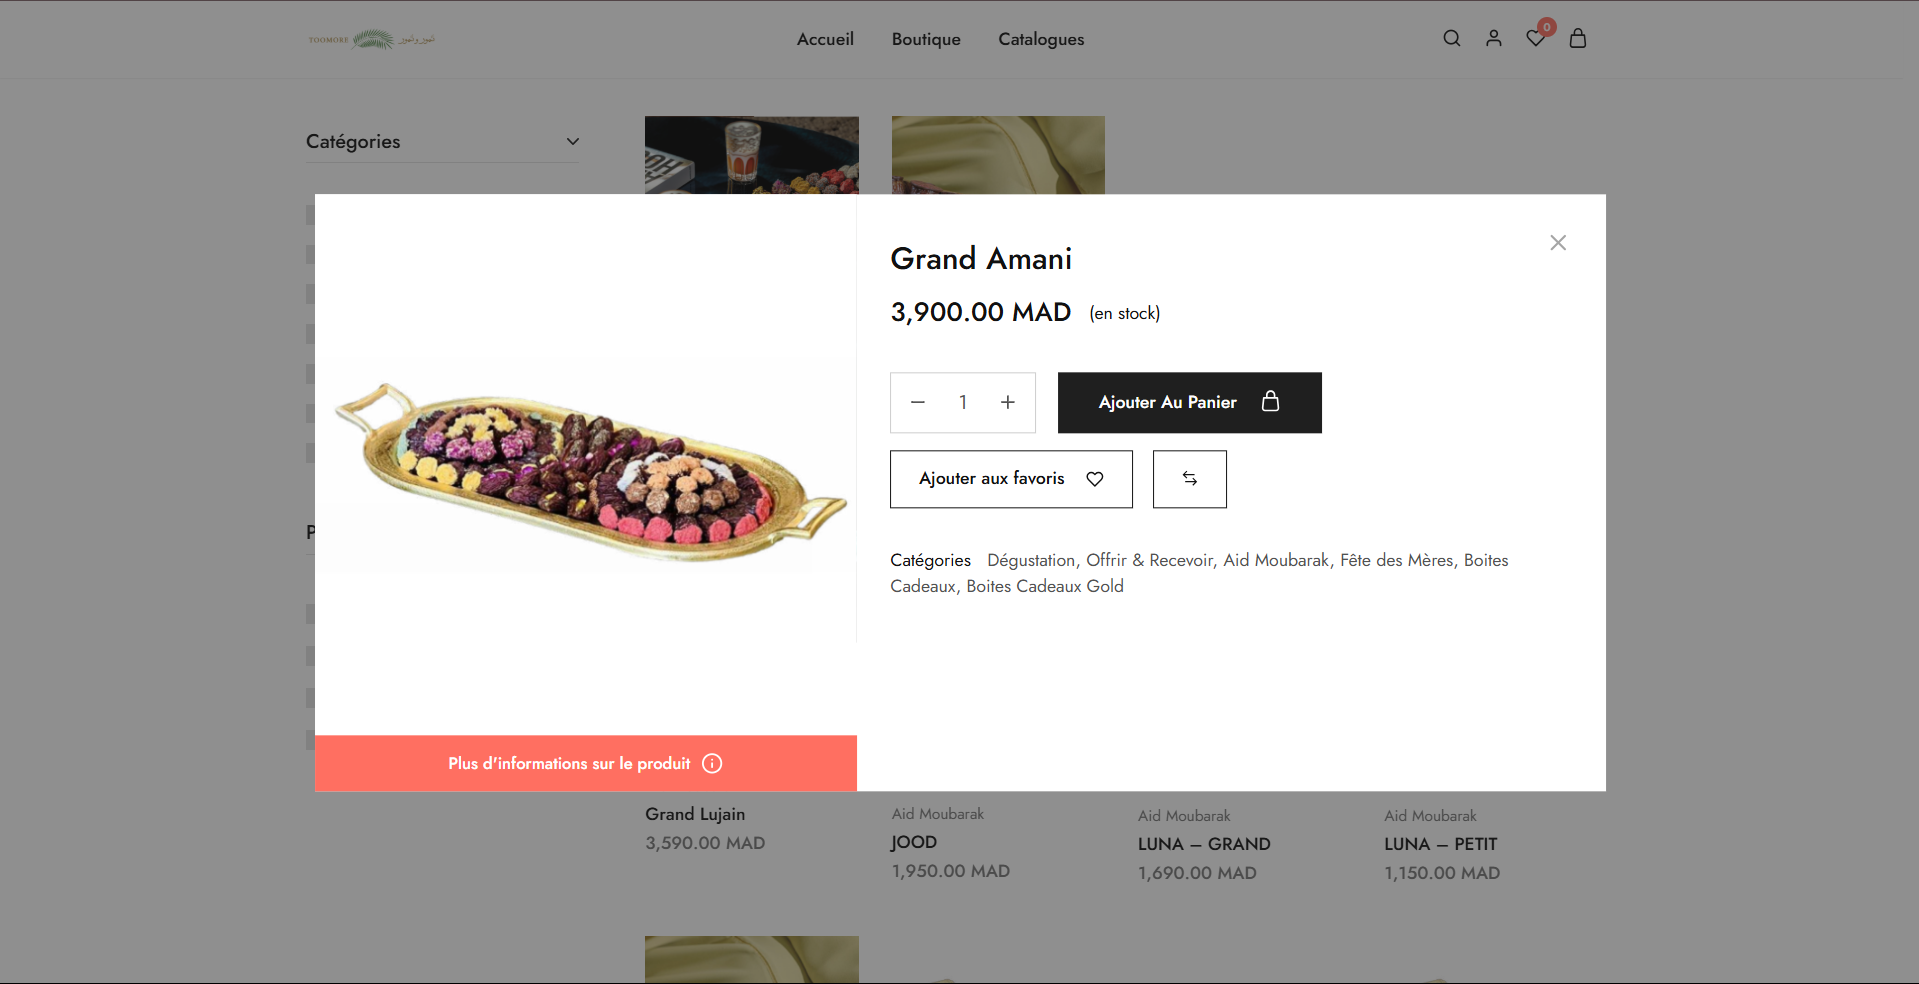The height and width of the screenshot is (984, 1919).
Task: Go to Accueil menu item
Action: point(825,40)
